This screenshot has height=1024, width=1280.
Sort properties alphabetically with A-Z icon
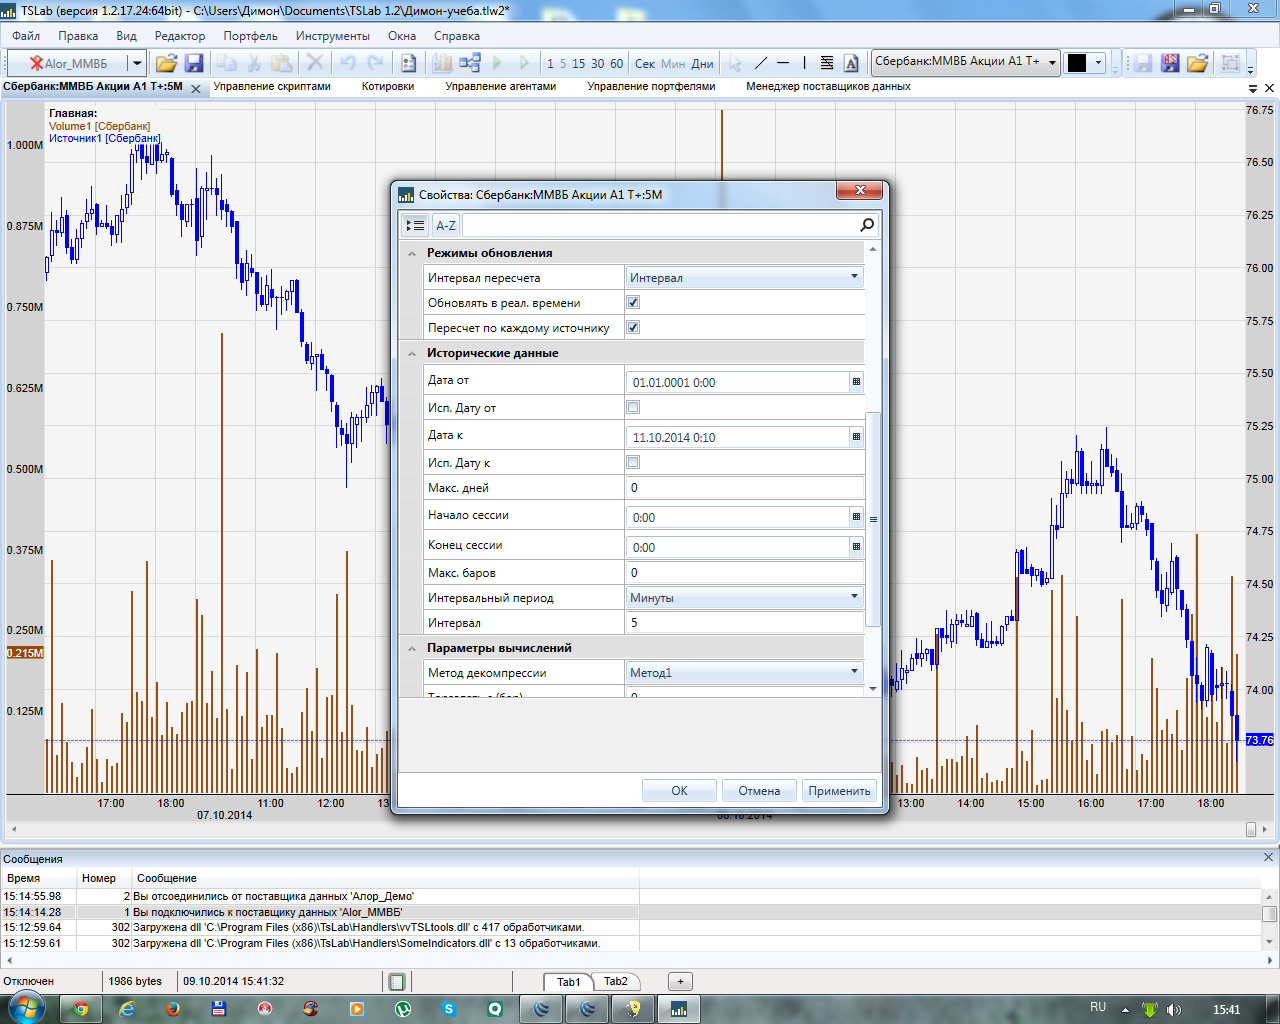pyautogui.click(x=446, y=225)
